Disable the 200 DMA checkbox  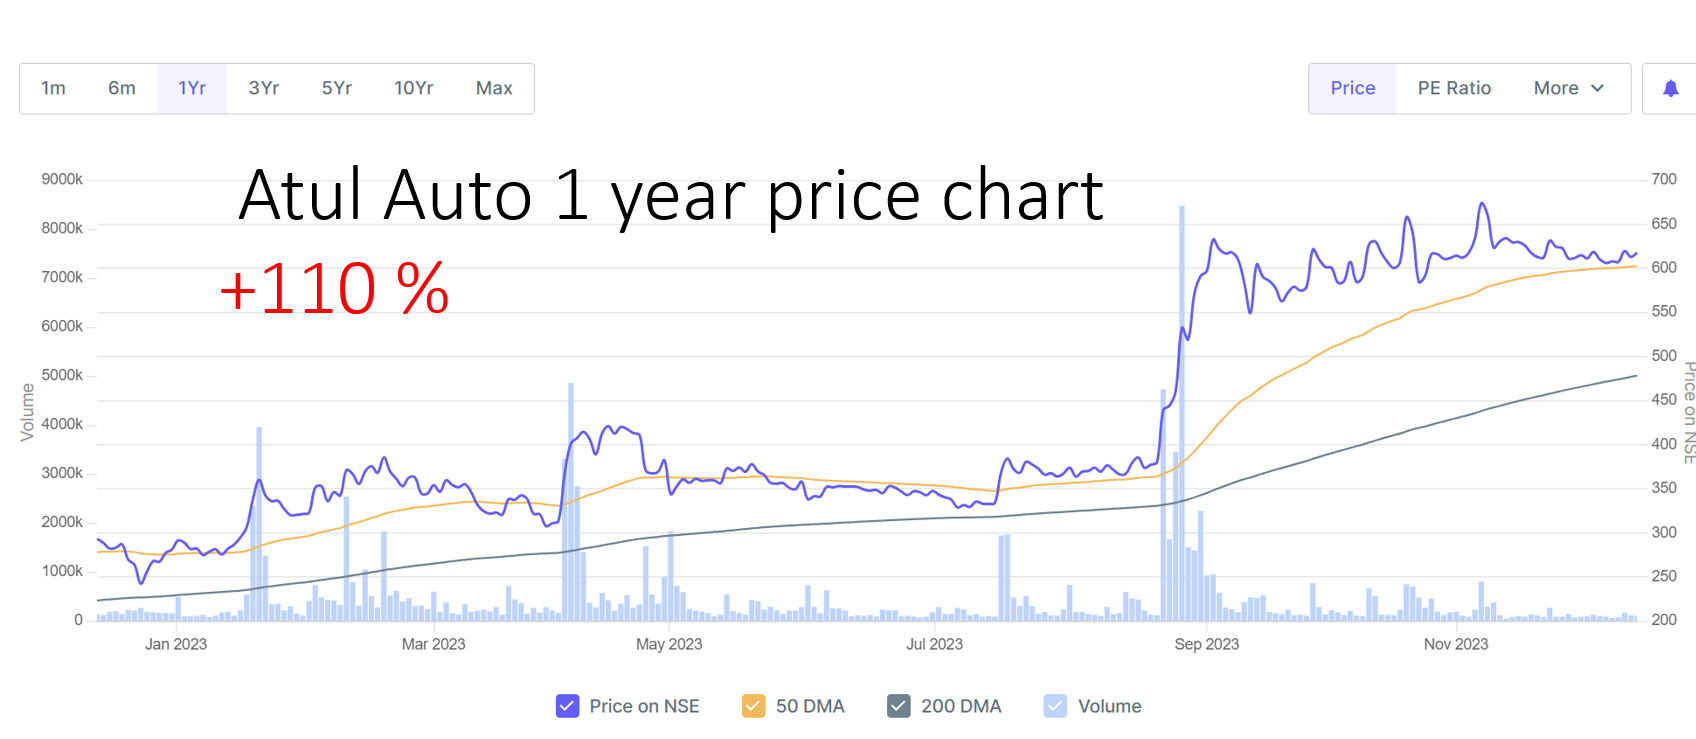(899, 706)
